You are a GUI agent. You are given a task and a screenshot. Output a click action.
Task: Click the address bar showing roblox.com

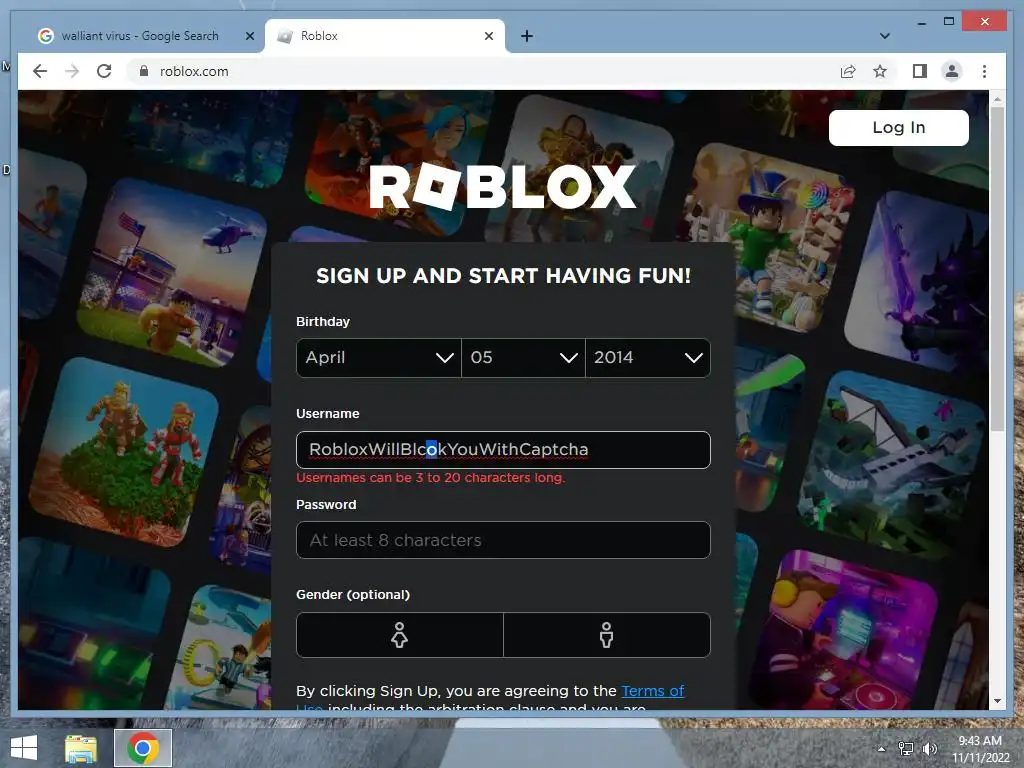tap(483, 71)
